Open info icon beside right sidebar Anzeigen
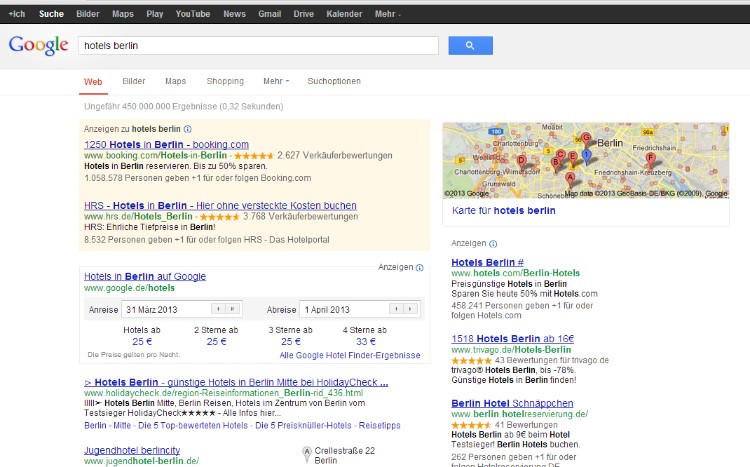The image size is (750, 467). click(x=493, y=244)
